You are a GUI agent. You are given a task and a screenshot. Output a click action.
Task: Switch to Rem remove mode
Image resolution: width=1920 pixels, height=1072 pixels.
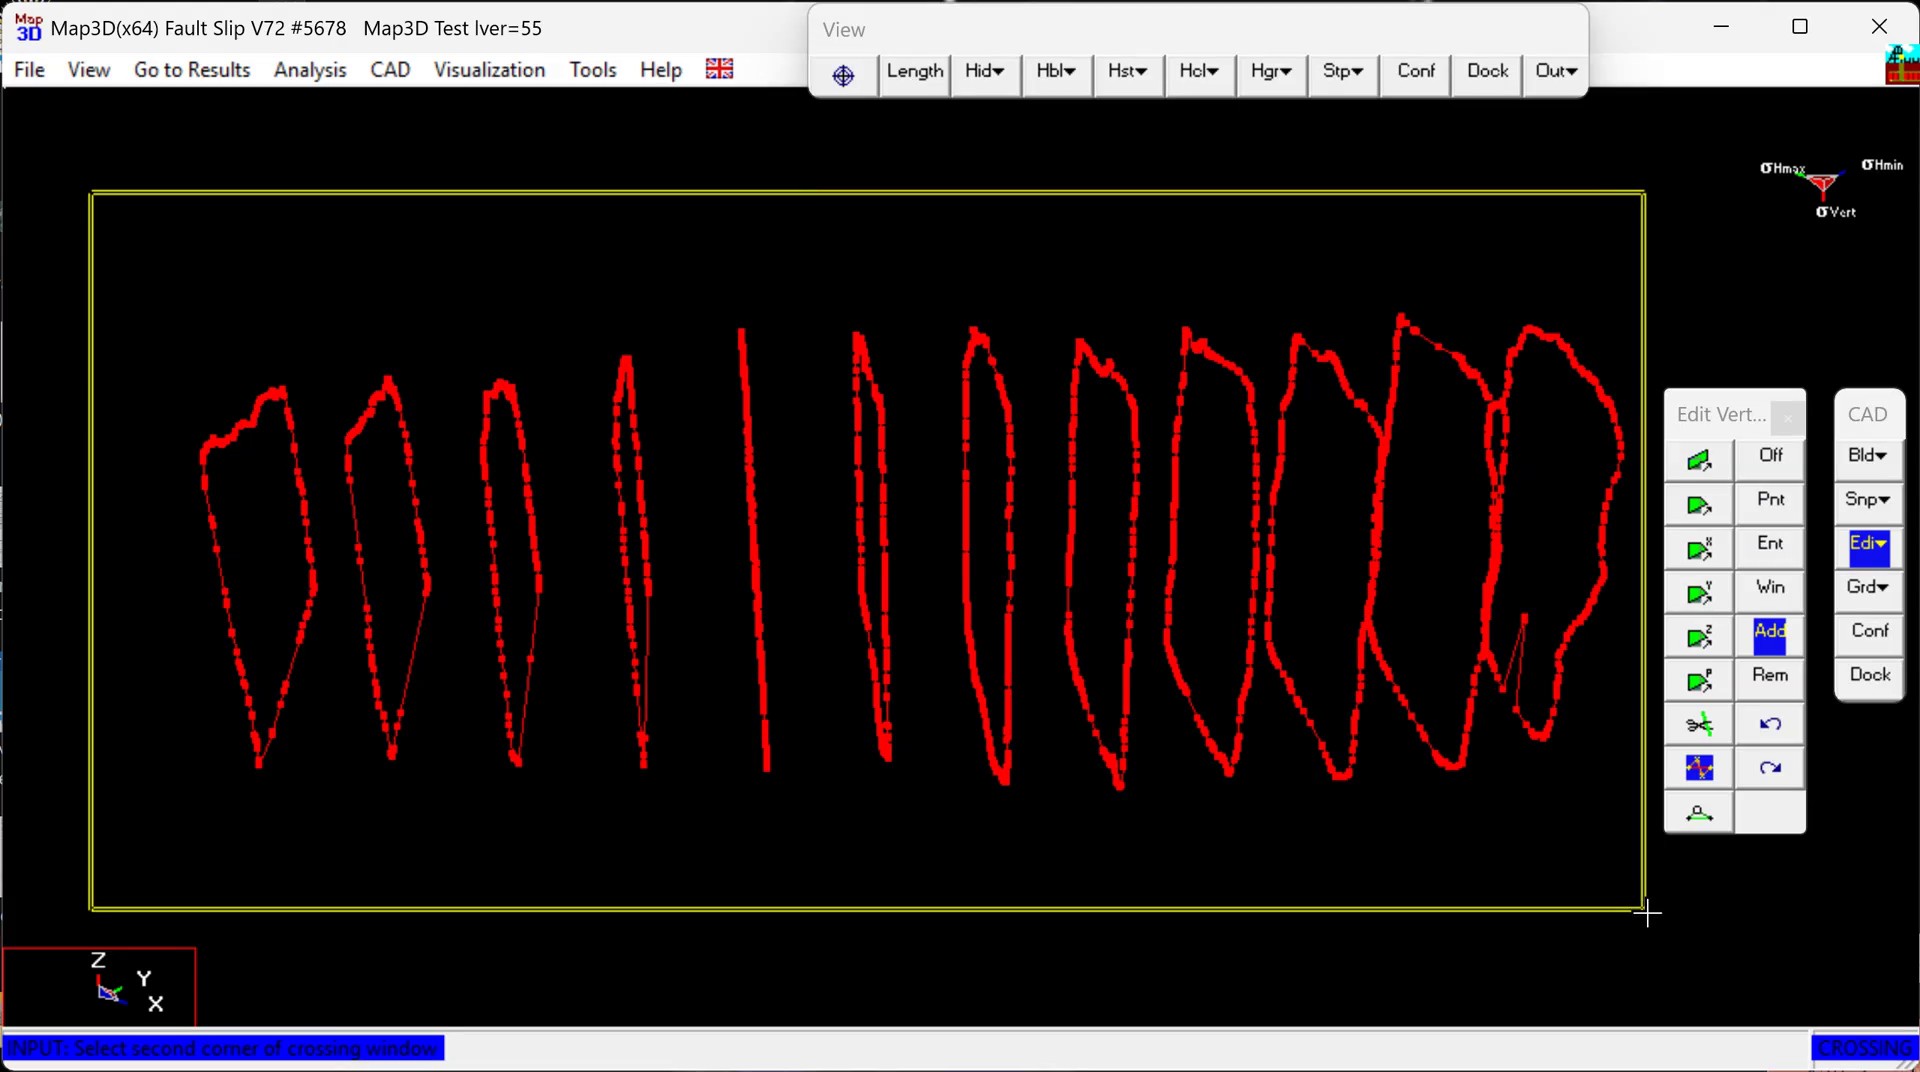1769,676
